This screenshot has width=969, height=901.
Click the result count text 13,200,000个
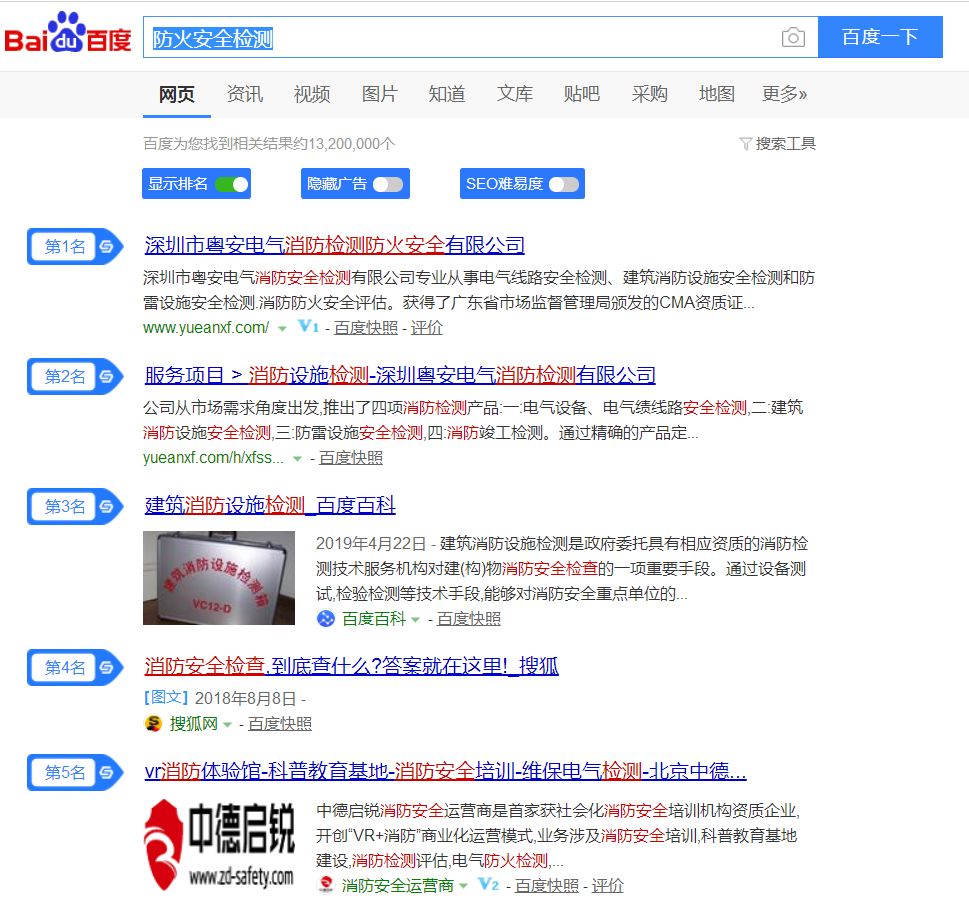352,144
